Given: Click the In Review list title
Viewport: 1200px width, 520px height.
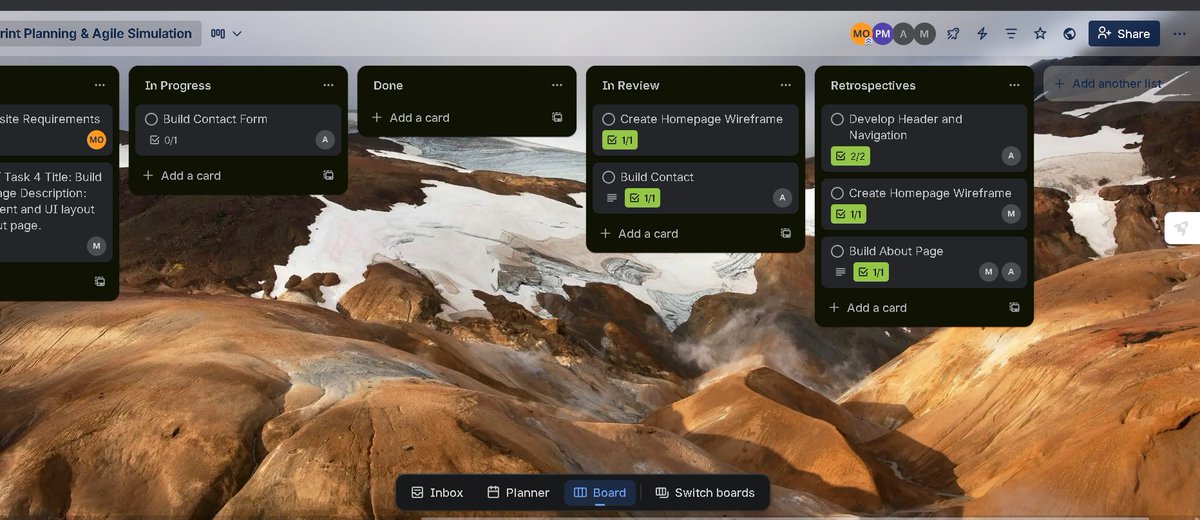Looking at the screenshot, I should (x=631, y=85).
